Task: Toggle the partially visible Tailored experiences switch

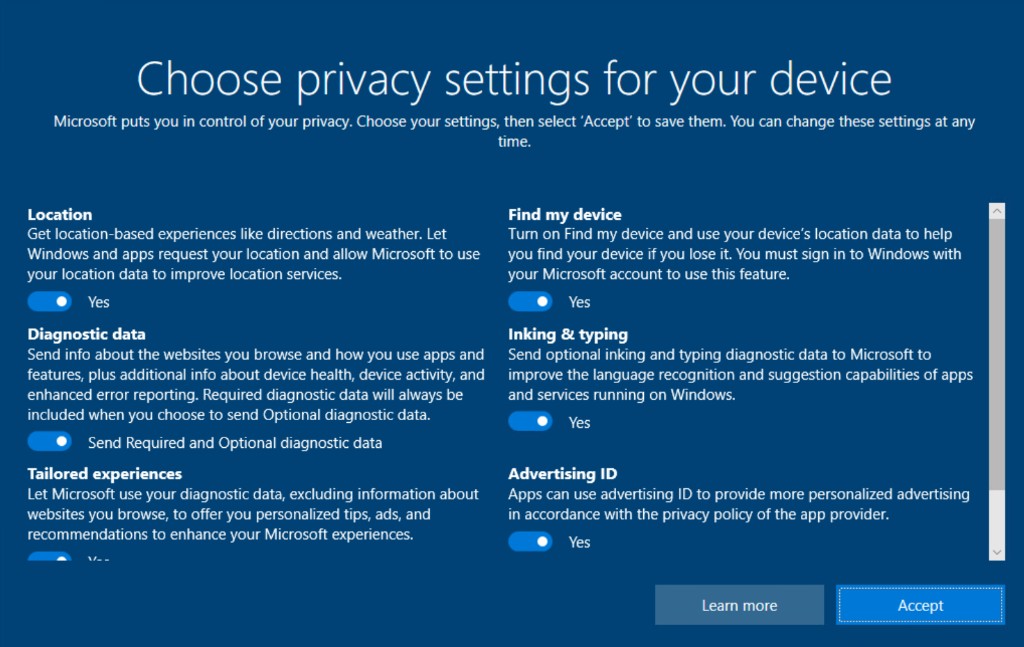Action: (x=50, y=557)
